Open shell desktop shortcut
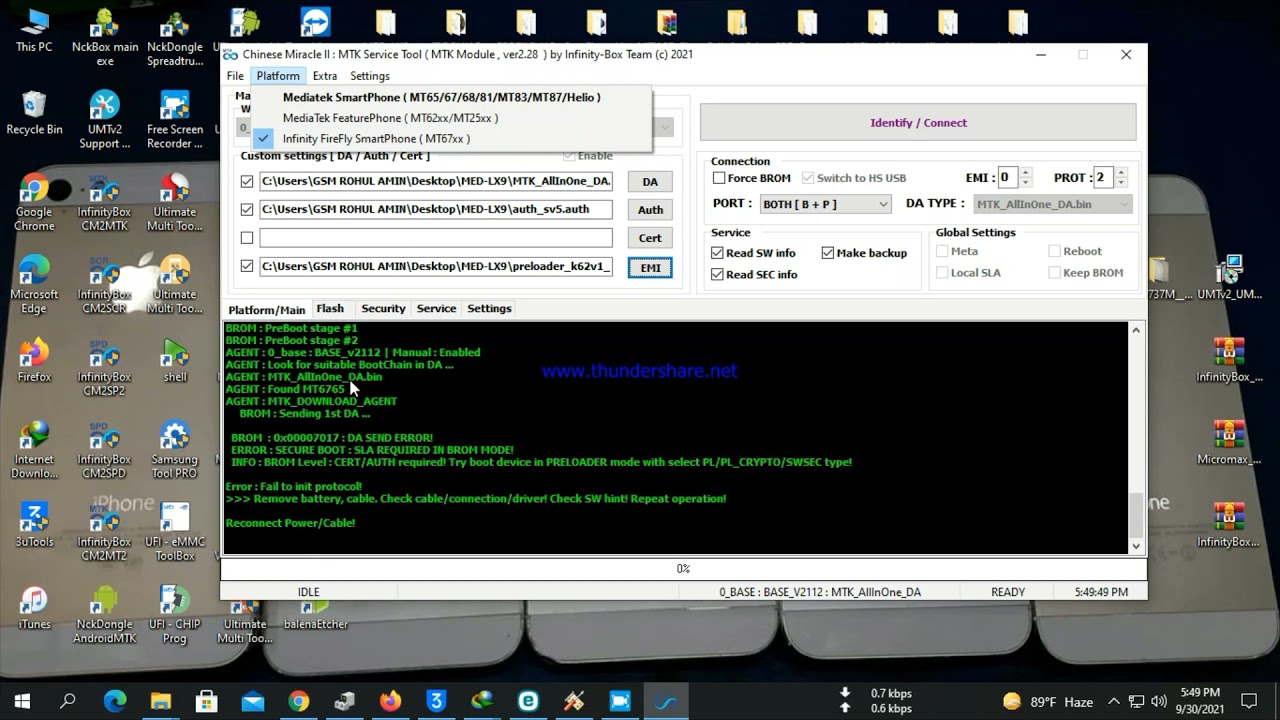 click(x=175, y=360)
